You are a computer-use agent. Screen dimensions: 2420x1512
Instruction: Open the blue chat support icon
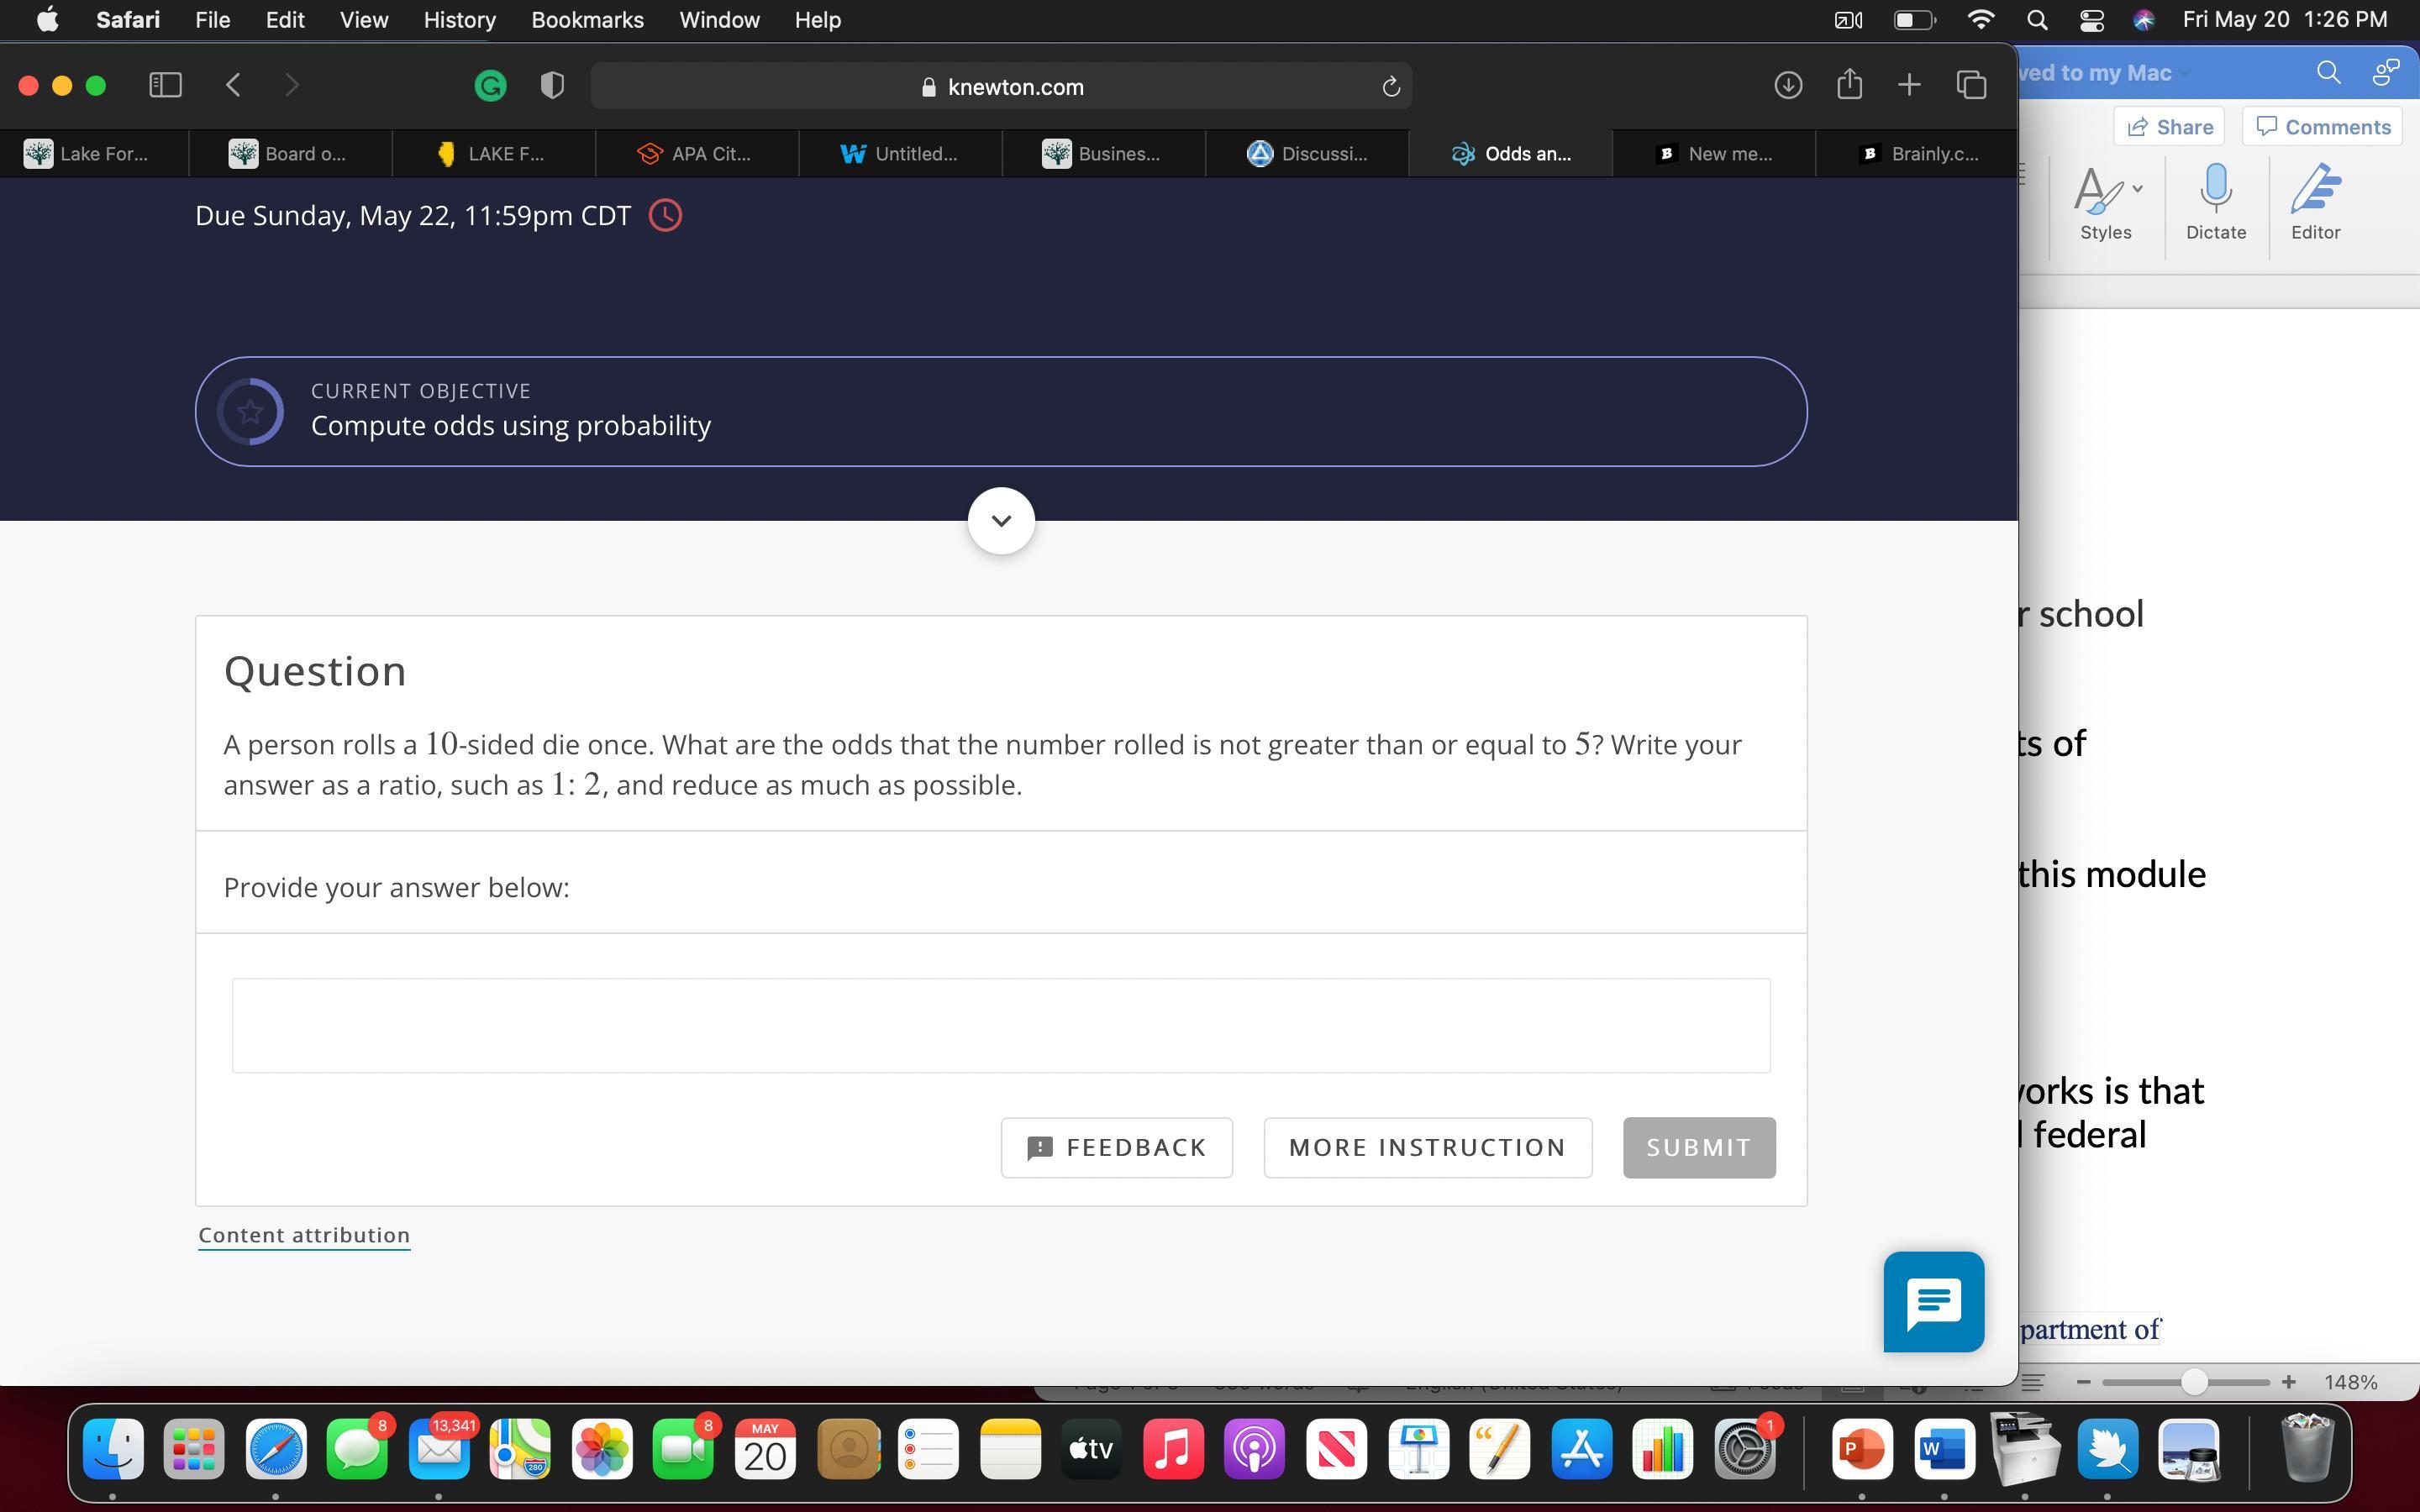tap(1933, 1301)
